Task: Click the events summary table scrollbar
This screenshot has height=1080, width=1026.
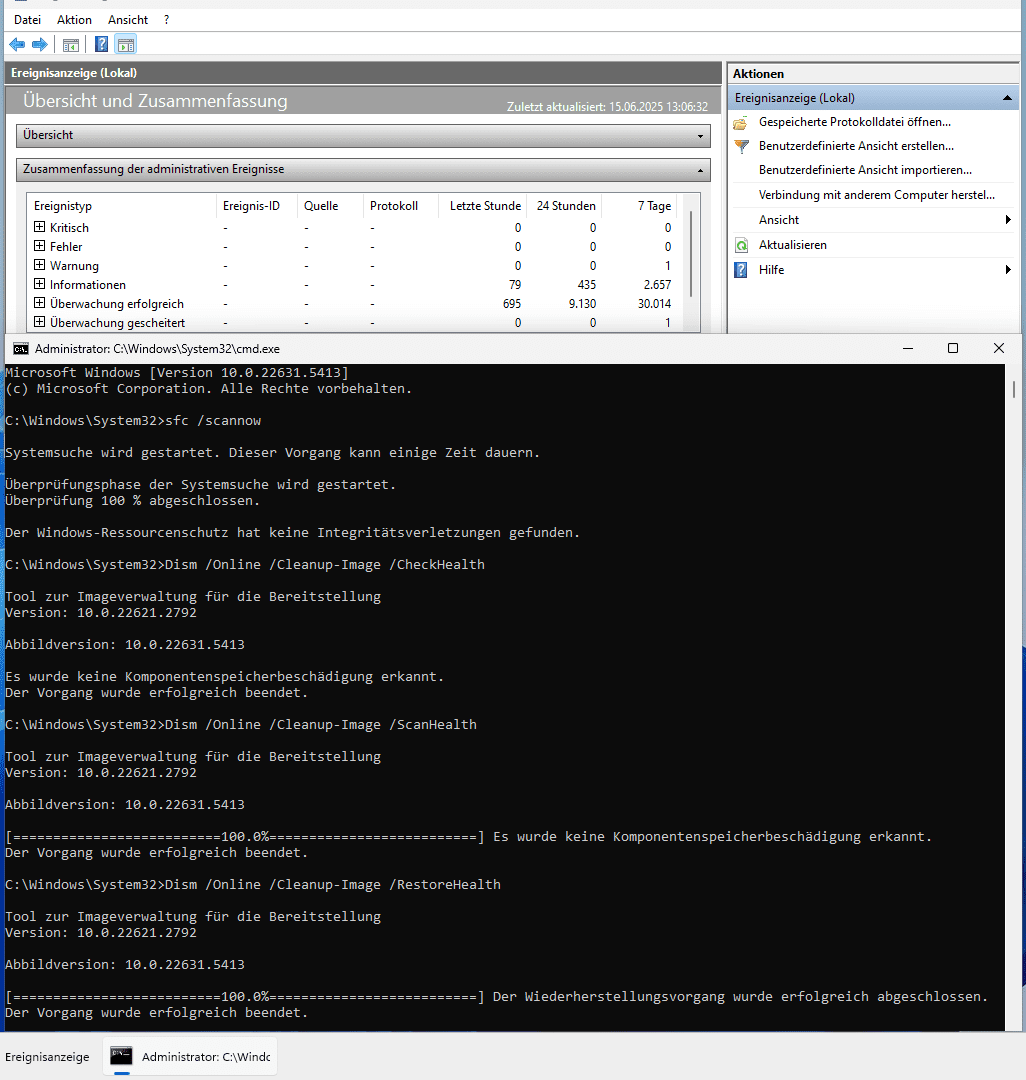Action: click(691, 255)
